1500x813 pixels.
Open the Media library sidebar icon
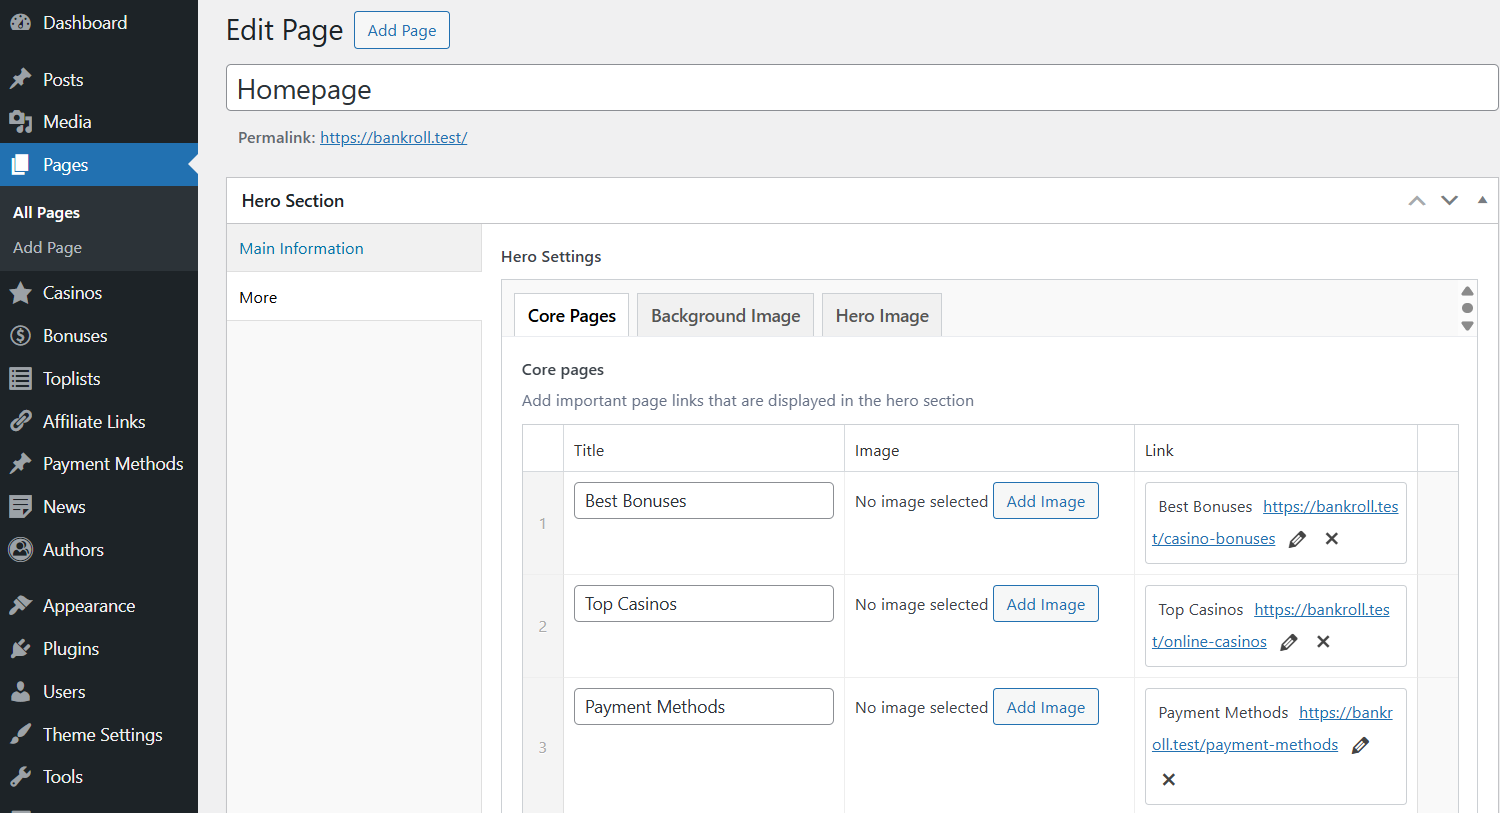(x=22, y=121)
